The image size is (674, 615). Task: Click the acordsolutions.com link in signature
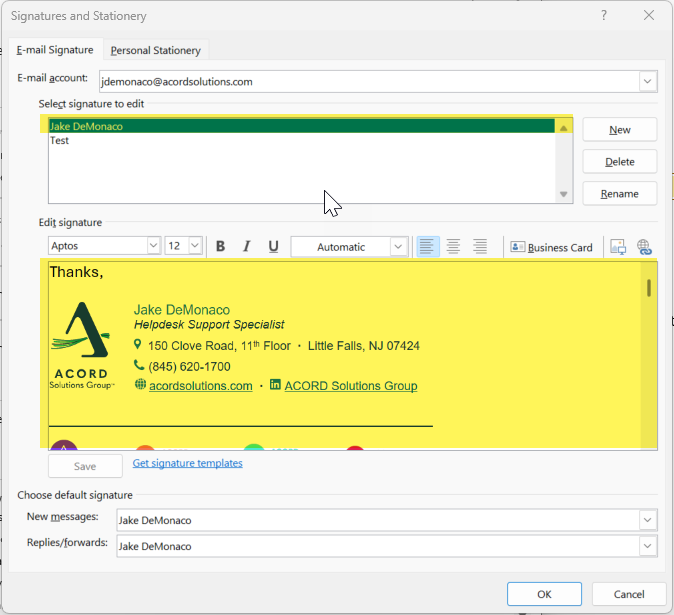pos(200,386)
